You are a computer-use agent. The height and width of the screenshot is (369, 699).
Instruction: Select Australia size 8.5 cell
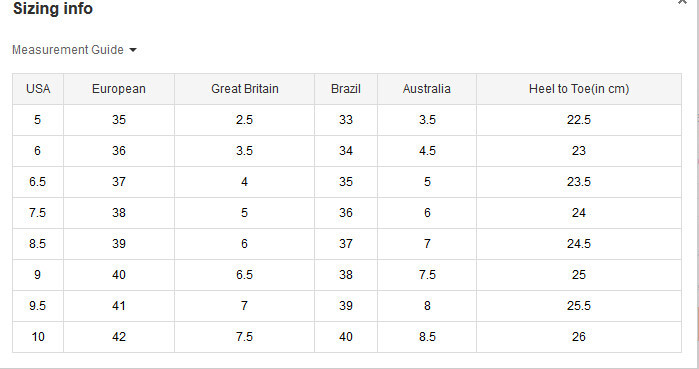tap(427, 337)
